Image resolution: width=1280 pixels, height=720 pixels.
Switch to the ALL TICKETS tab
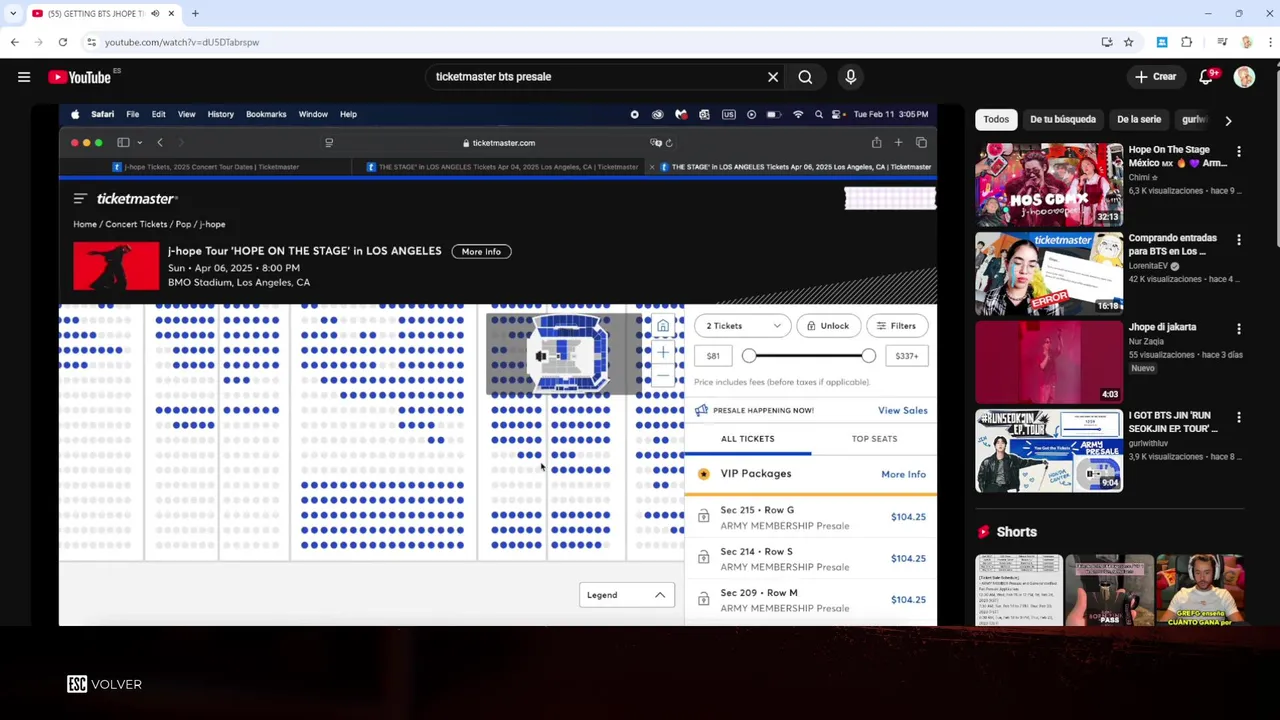point(747,439)
